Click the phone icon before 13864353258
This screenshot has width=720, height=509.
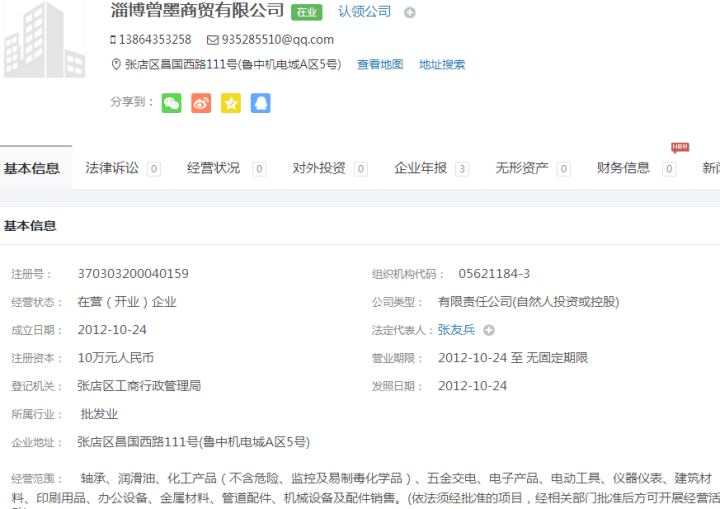[x=113, y=40]
